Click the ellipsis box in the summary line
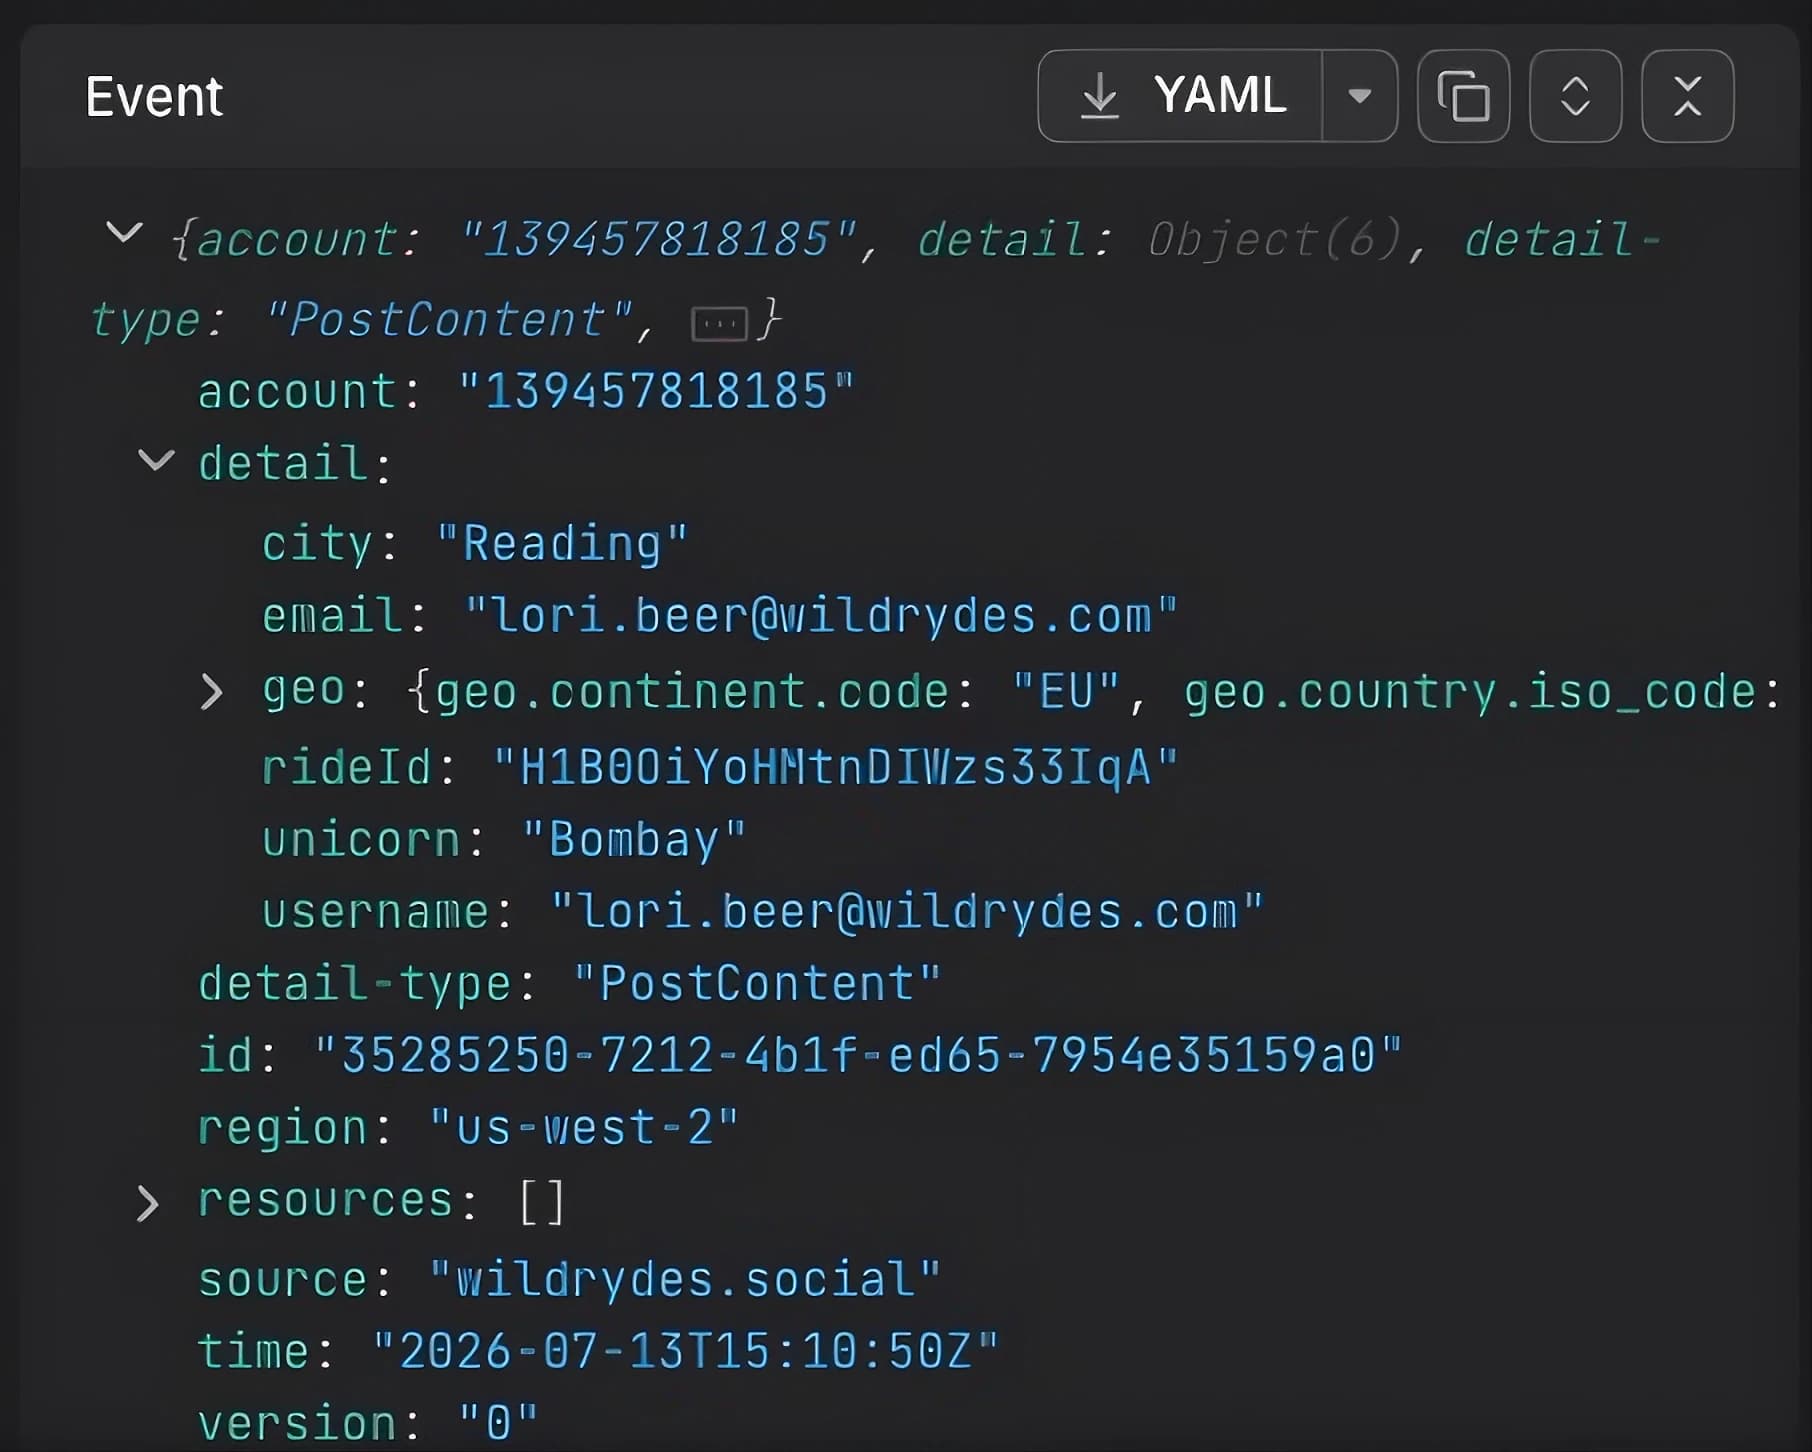 pos(719,323)
